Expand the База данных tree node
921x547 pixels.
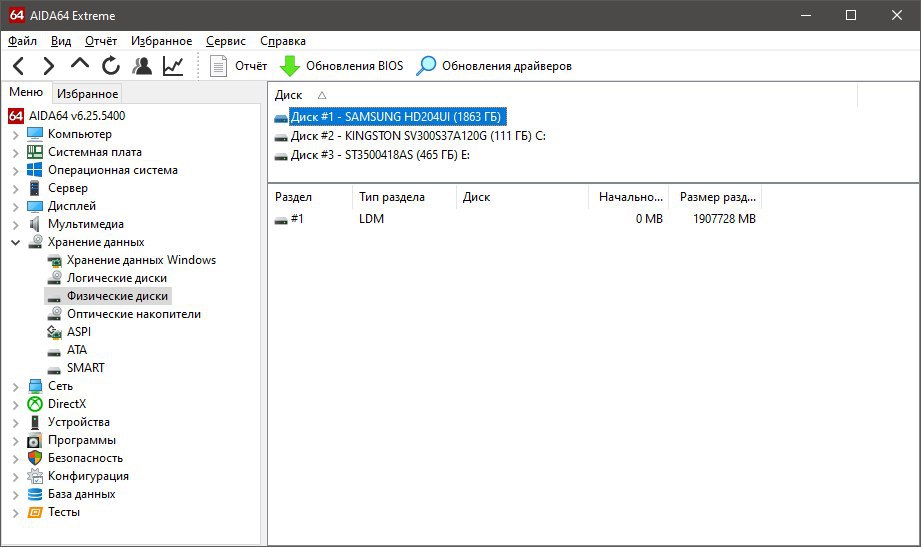(15, 495)
